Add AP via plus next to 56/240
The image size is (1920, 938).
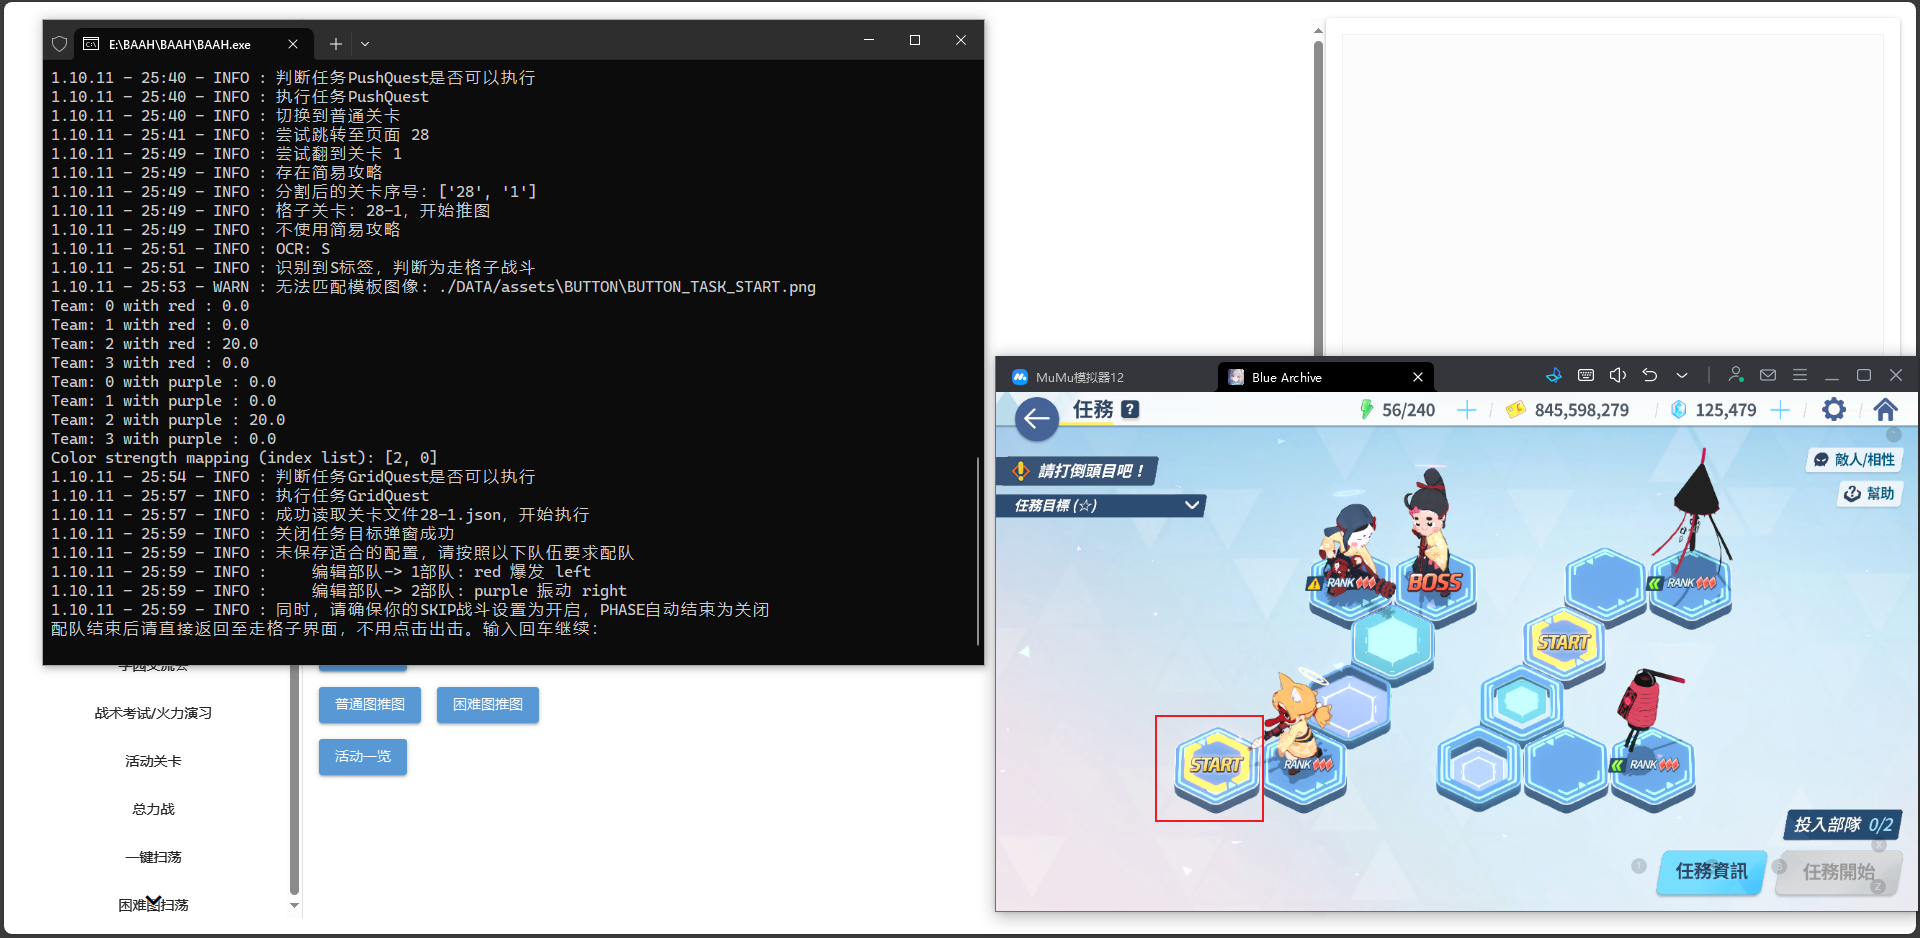pos(1467,409)
